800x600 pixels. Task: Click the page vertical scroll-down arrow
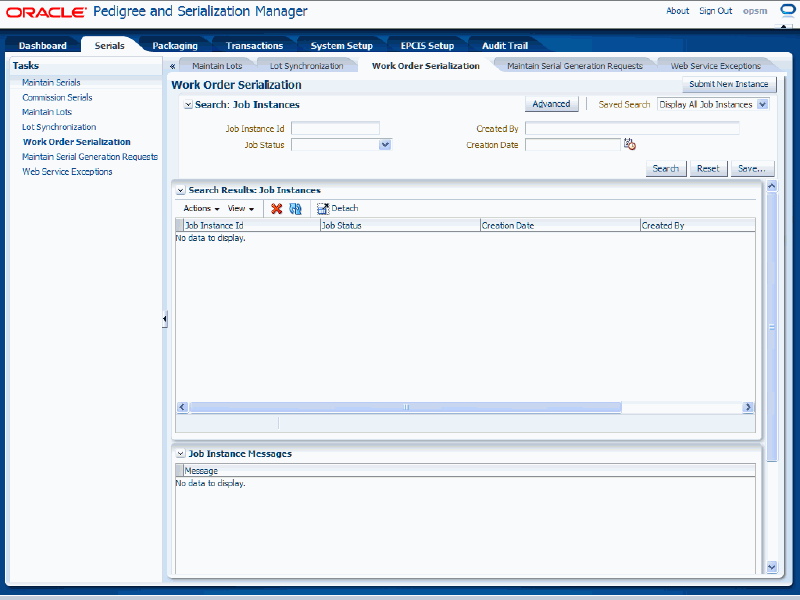point(771,567)
